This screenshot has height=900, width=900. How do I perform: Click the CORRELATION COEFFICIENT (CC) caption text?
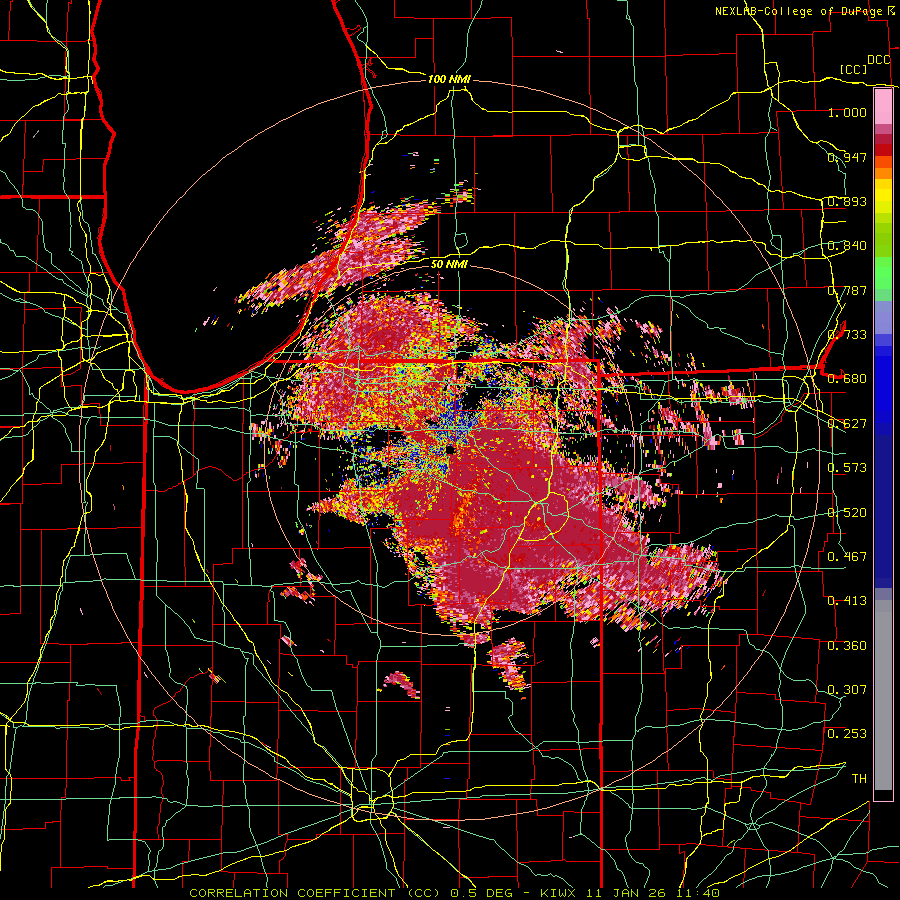click(315, 893)
